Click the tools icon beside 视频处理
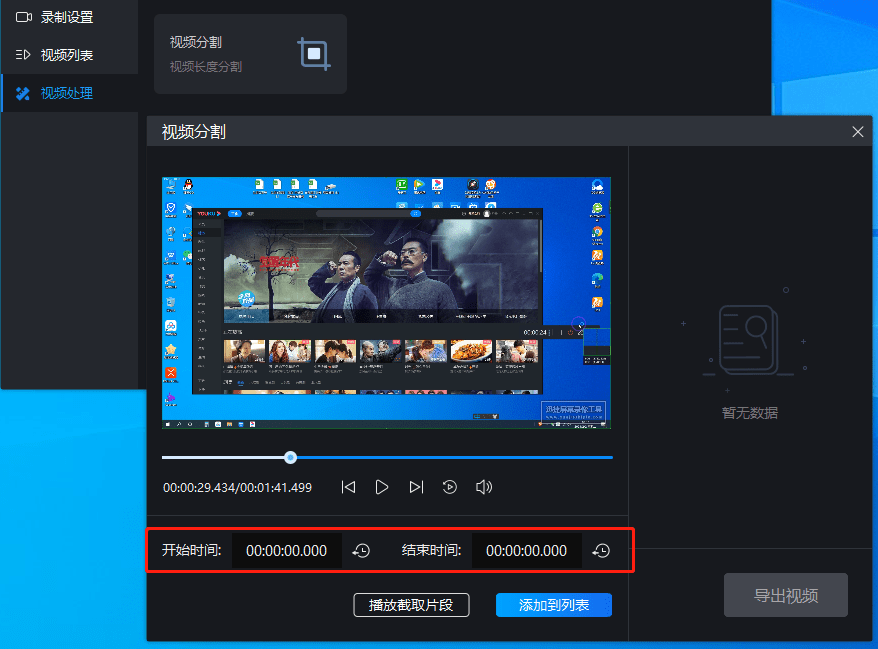This screenshot has width=878, height=649. (x=23, y=93)
